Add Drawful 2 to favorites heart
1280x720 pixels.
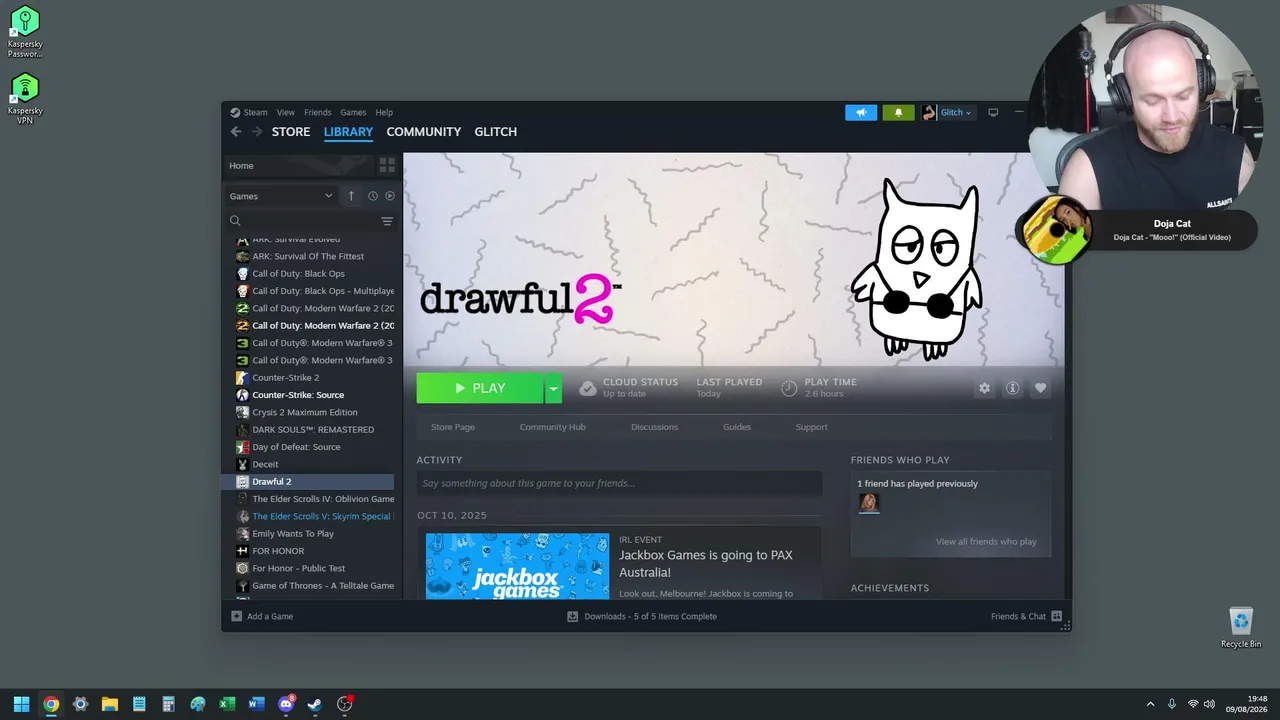tap(1040, 388)
